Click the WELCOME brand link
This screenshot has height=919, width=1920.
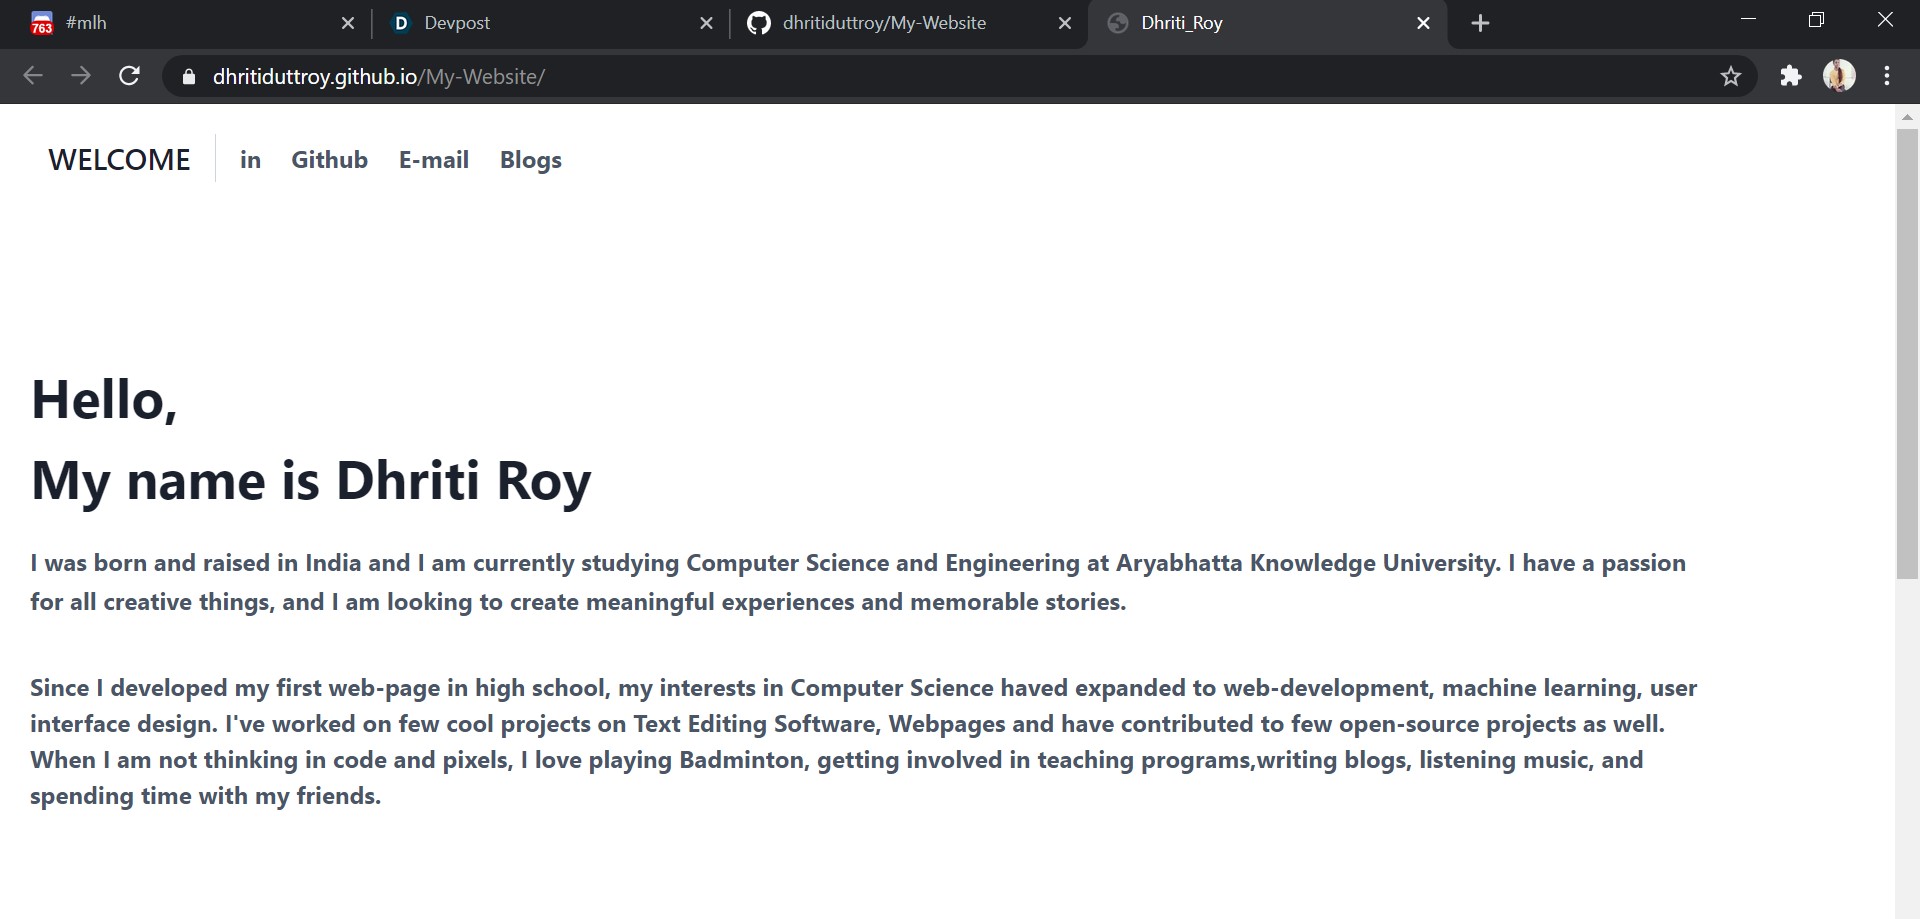click(119, 160)
